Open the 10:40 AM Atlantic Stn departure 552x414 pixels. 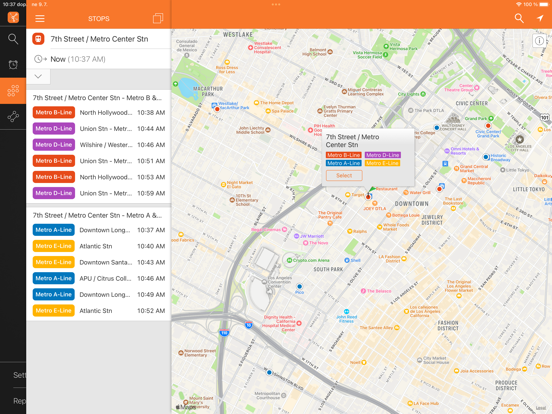click(x=99, y=246)
